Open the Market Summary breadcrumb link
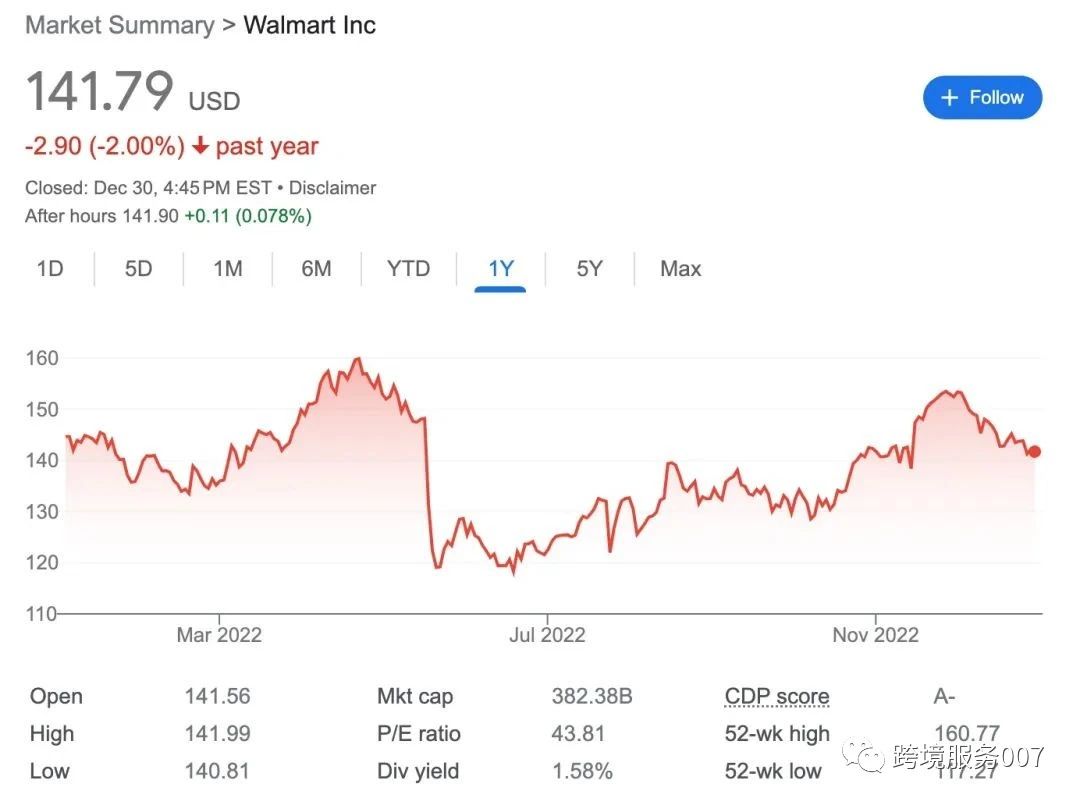Image resolution: width=1080 pixels, height=805 pixels. click(119, 25)
